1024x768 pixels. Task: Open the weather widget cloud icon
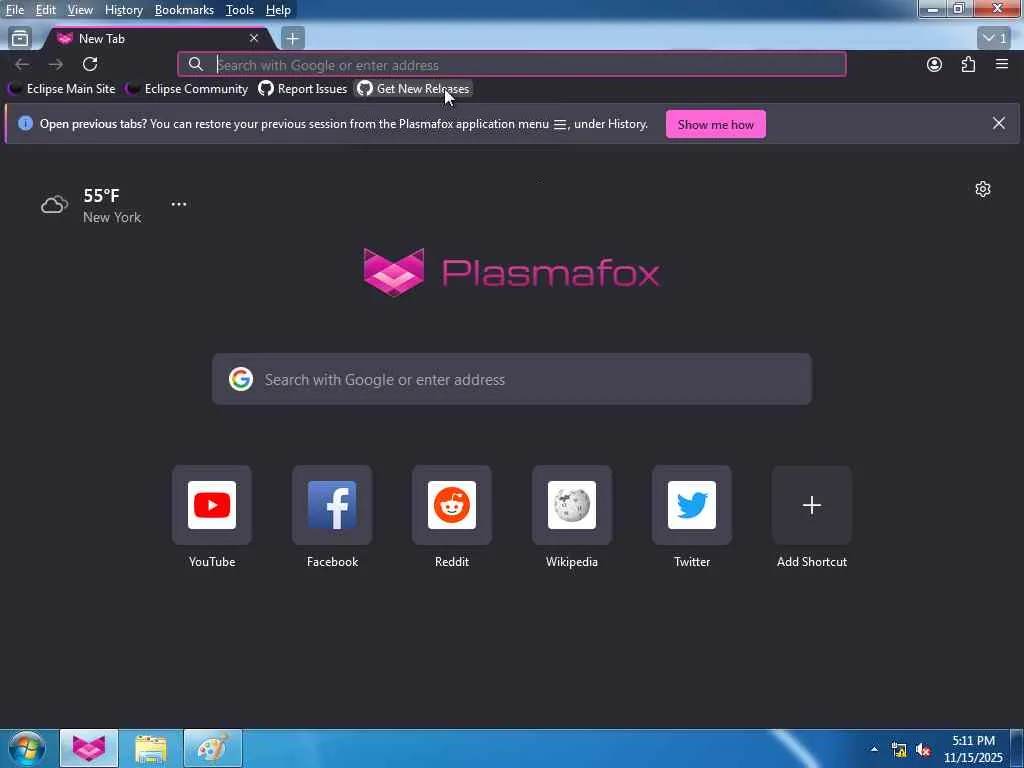pyautogui.click(x=54, y=204)
